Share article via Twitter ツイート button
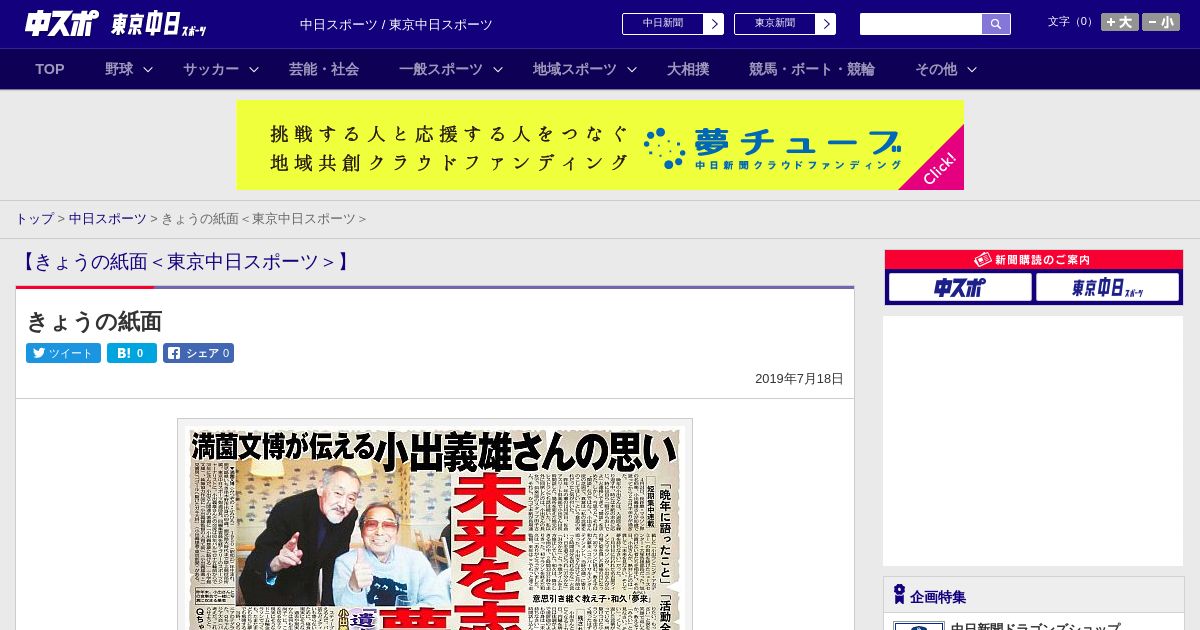Viewport: 1200px width, 630px height. [63, 353]
